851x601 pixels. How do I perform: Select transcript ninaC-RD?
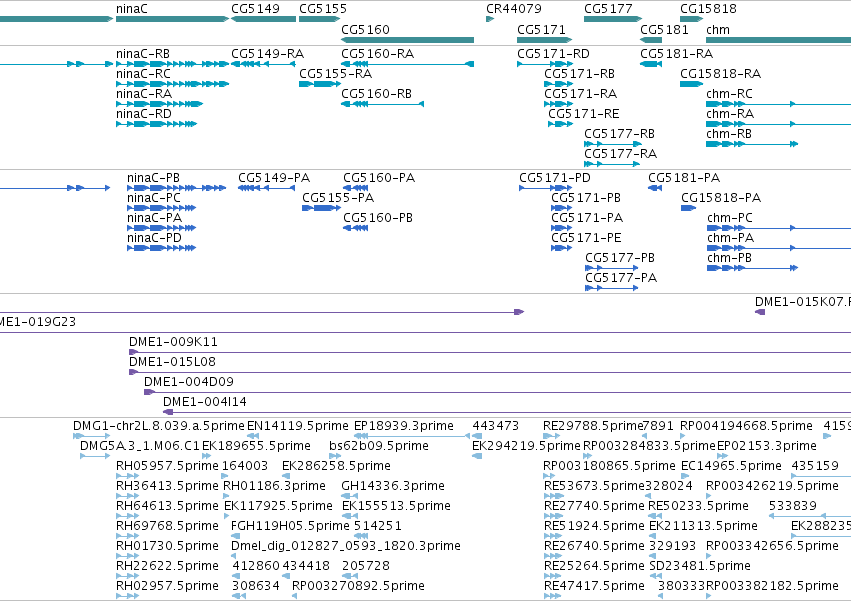click(x=143, y=114)
